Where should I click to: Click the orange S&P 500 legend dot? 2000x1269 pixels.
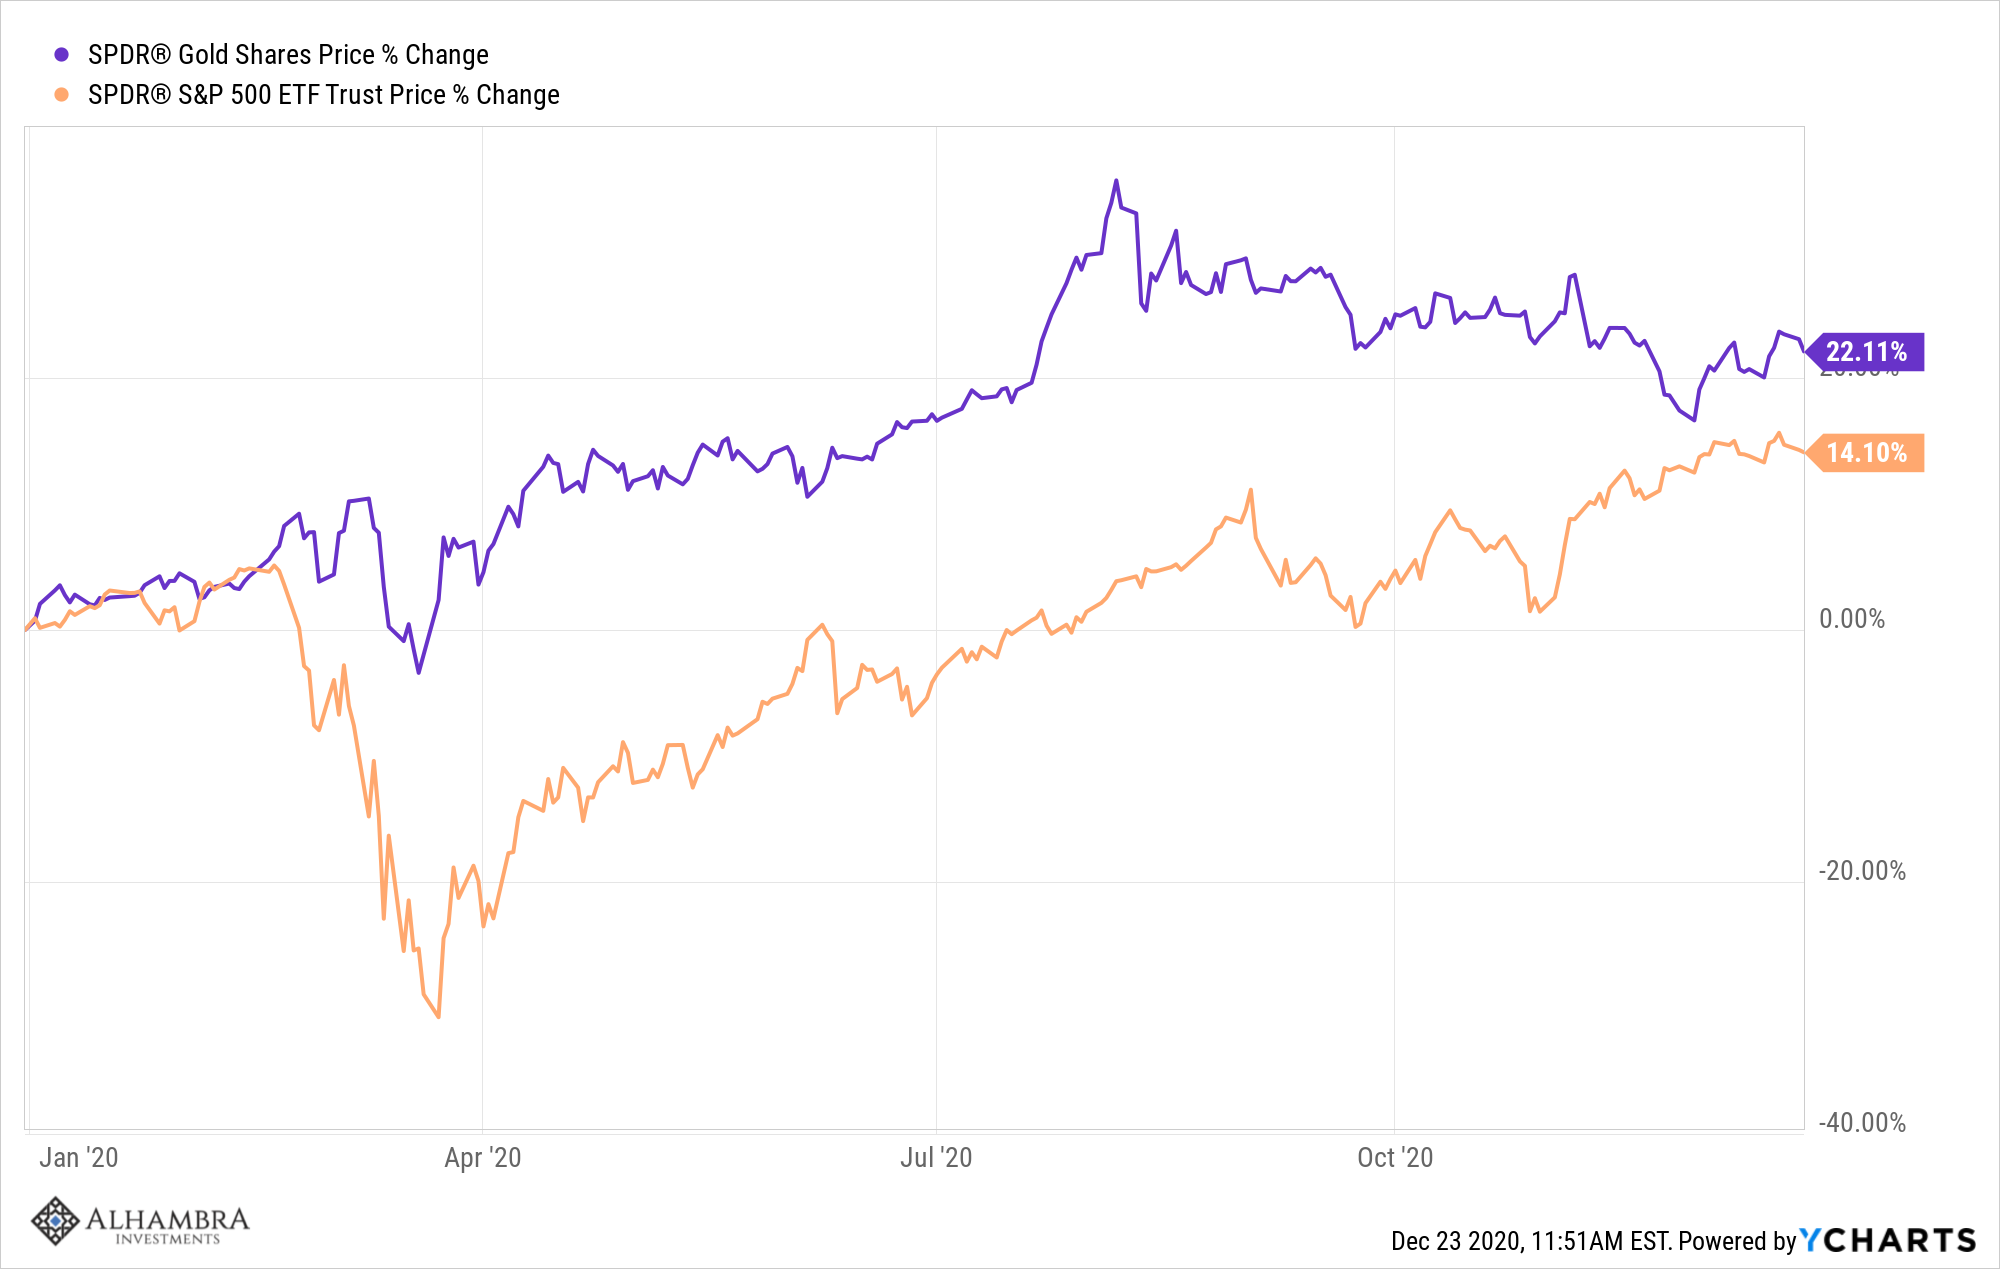pos(62,95)
